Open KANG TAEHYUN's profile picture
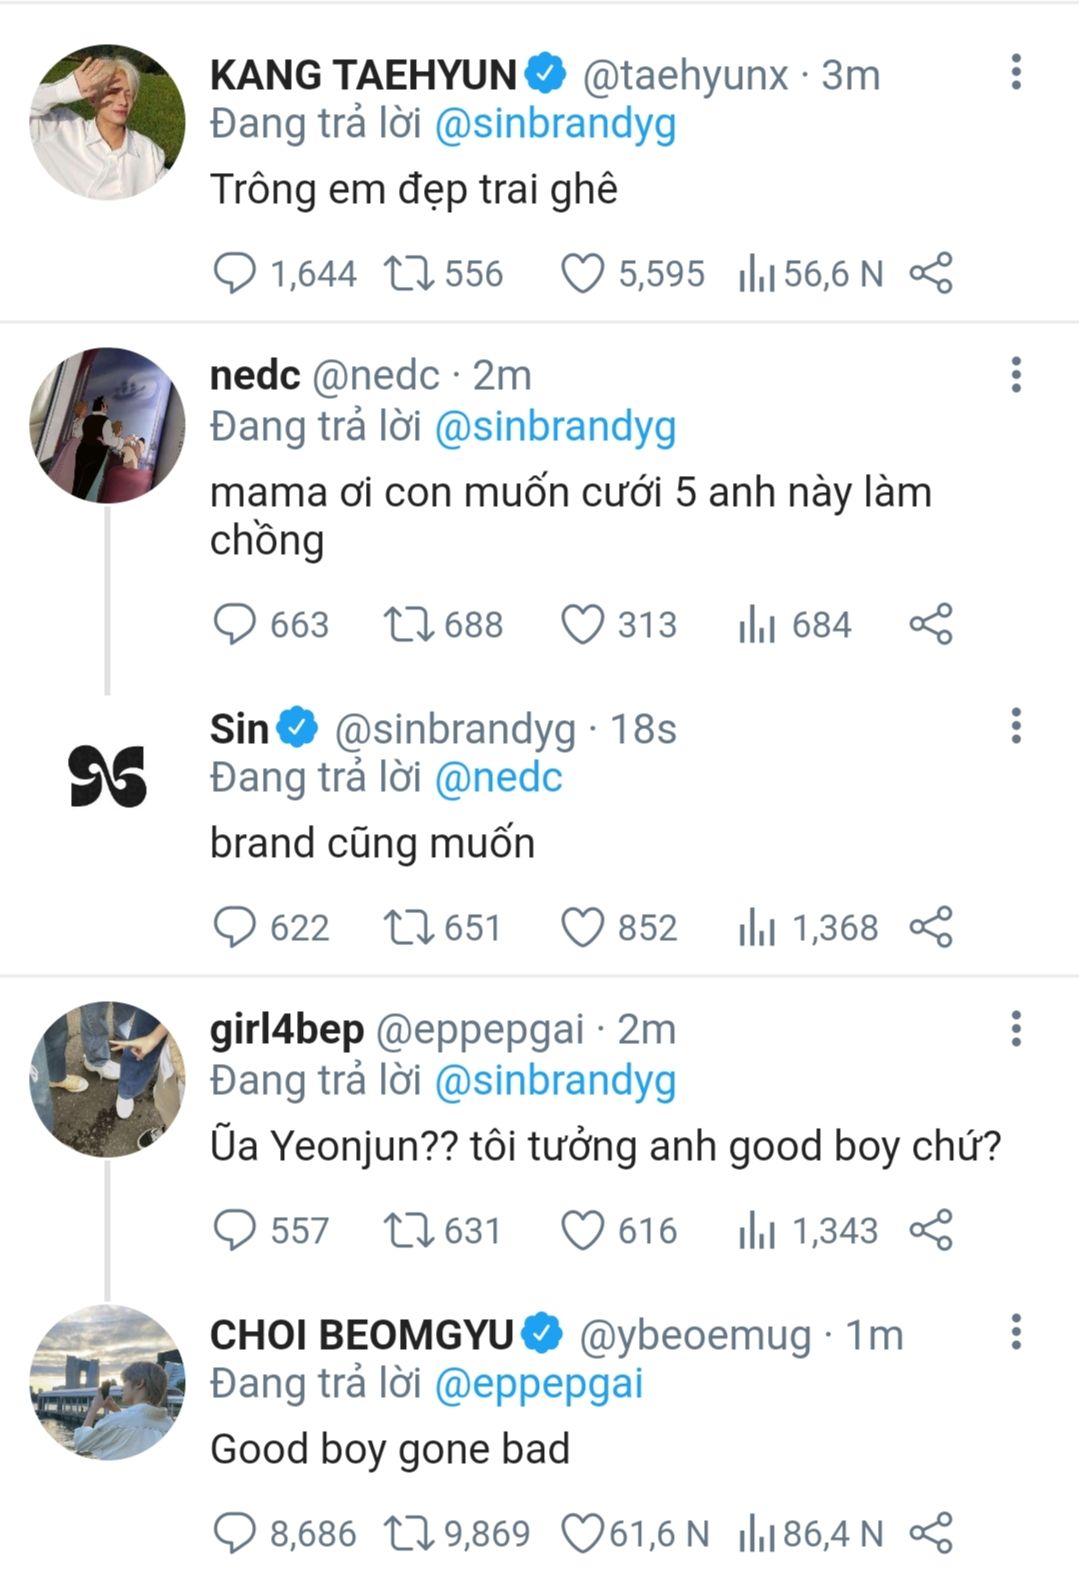The height and width of the screenshot is (1571, 1079). pos(108,122)
